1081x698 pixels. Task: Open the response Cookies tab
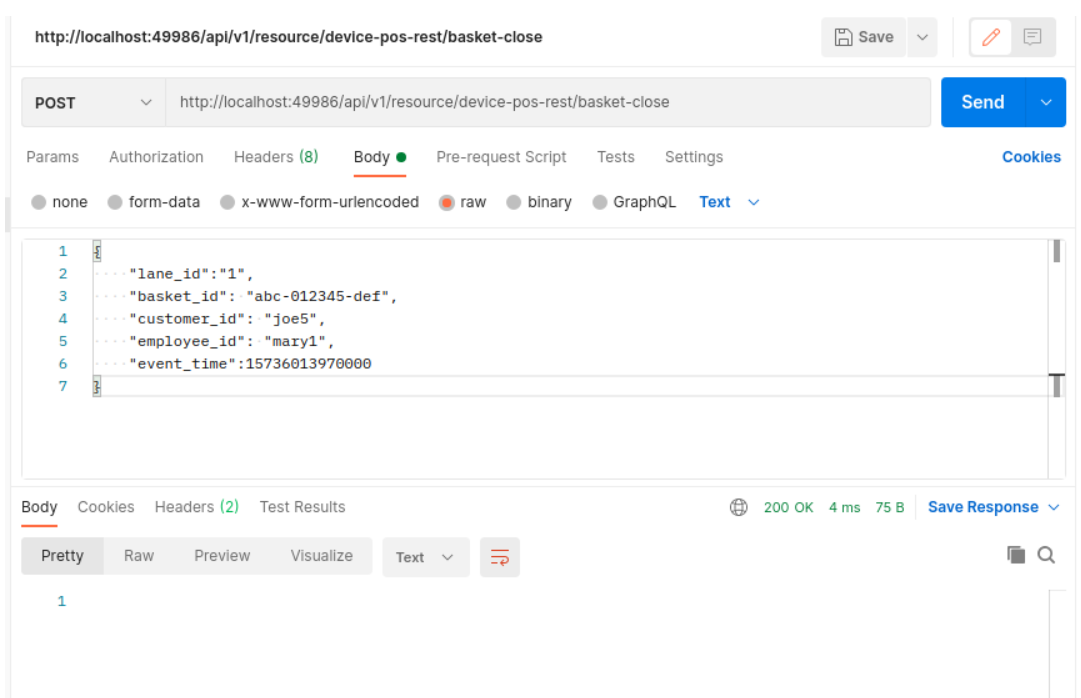pyautogui.click(x=106, y=508)
